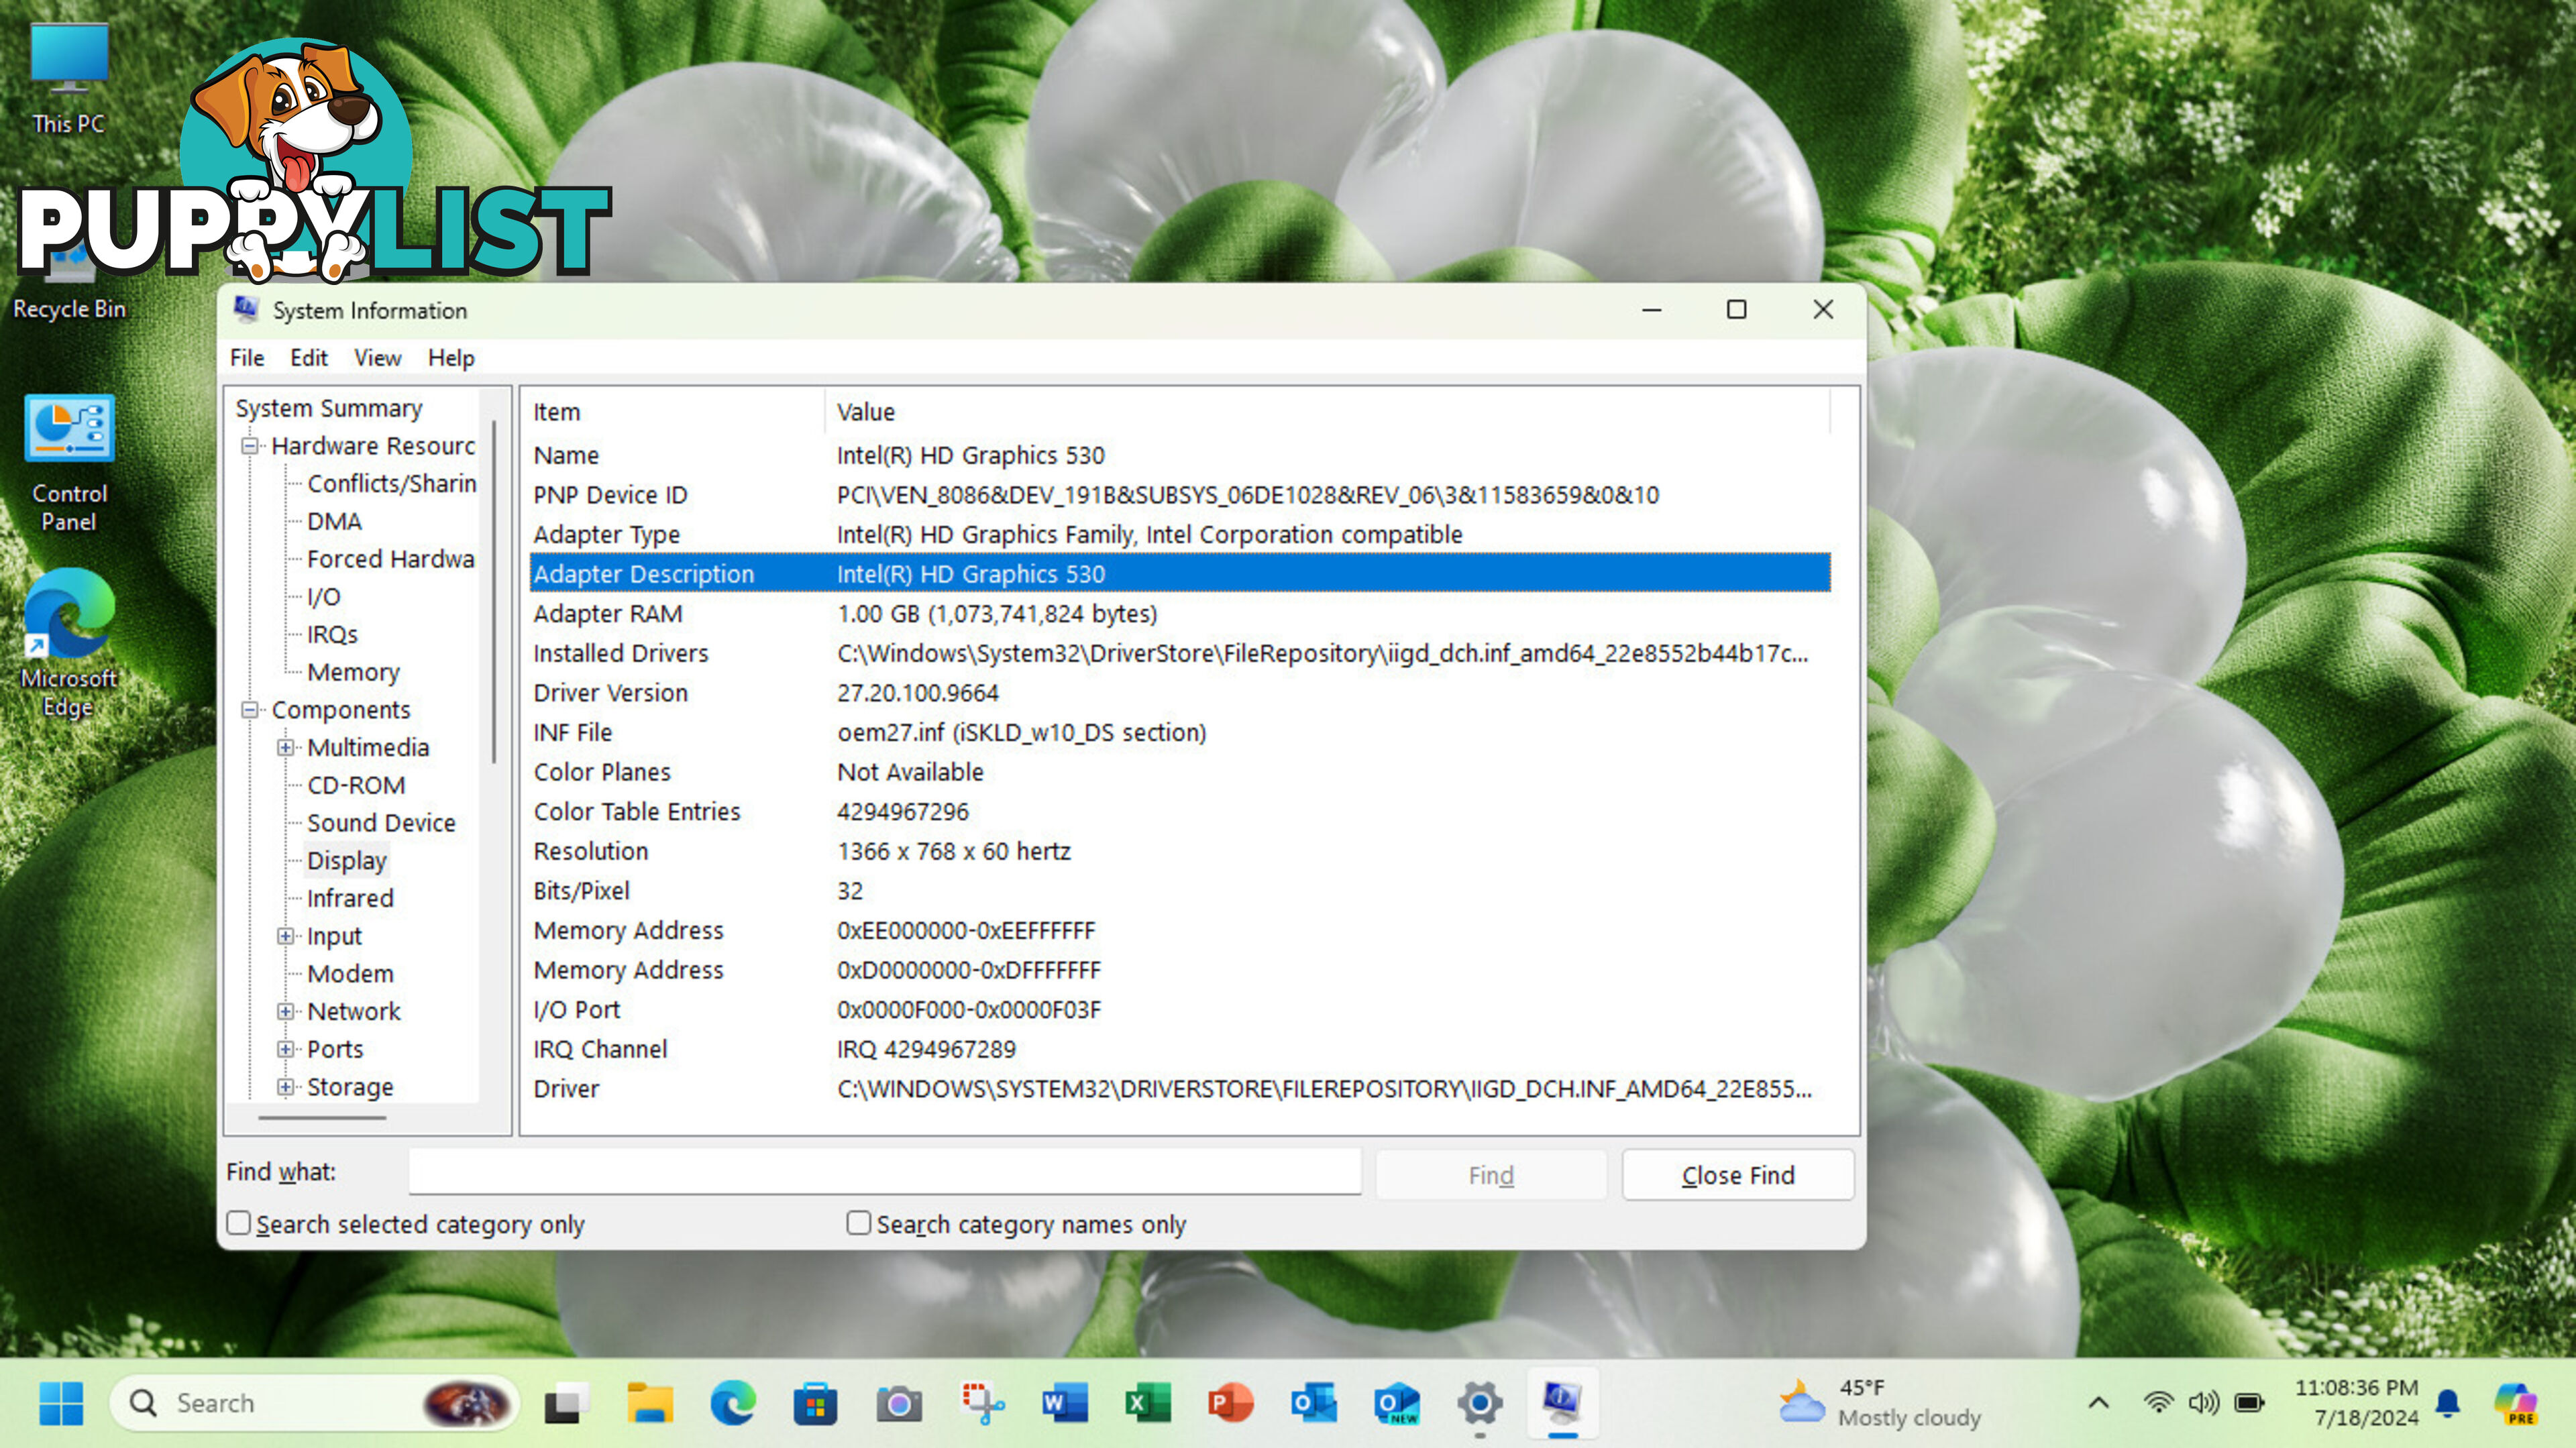Open the Camera app icon in taskbar
Image resolution: width=2576 pixels, height=1448 pixels.
(899, 1402)
